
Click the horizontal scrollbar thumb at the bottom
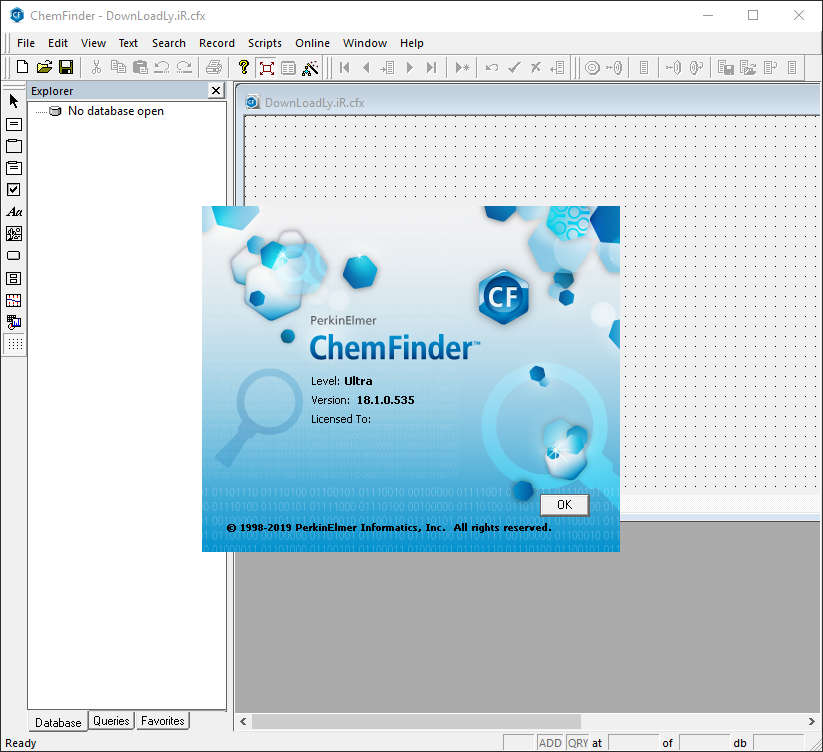click(415, 721)
